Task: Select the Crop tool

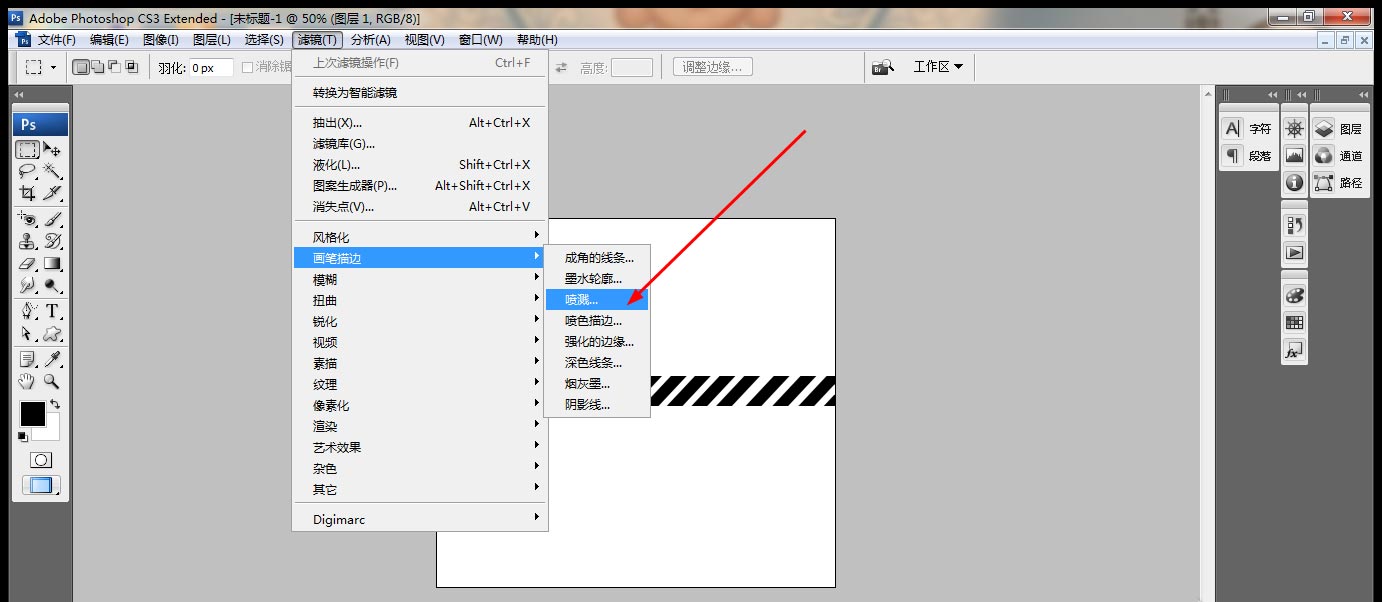Action: point(28,192)
